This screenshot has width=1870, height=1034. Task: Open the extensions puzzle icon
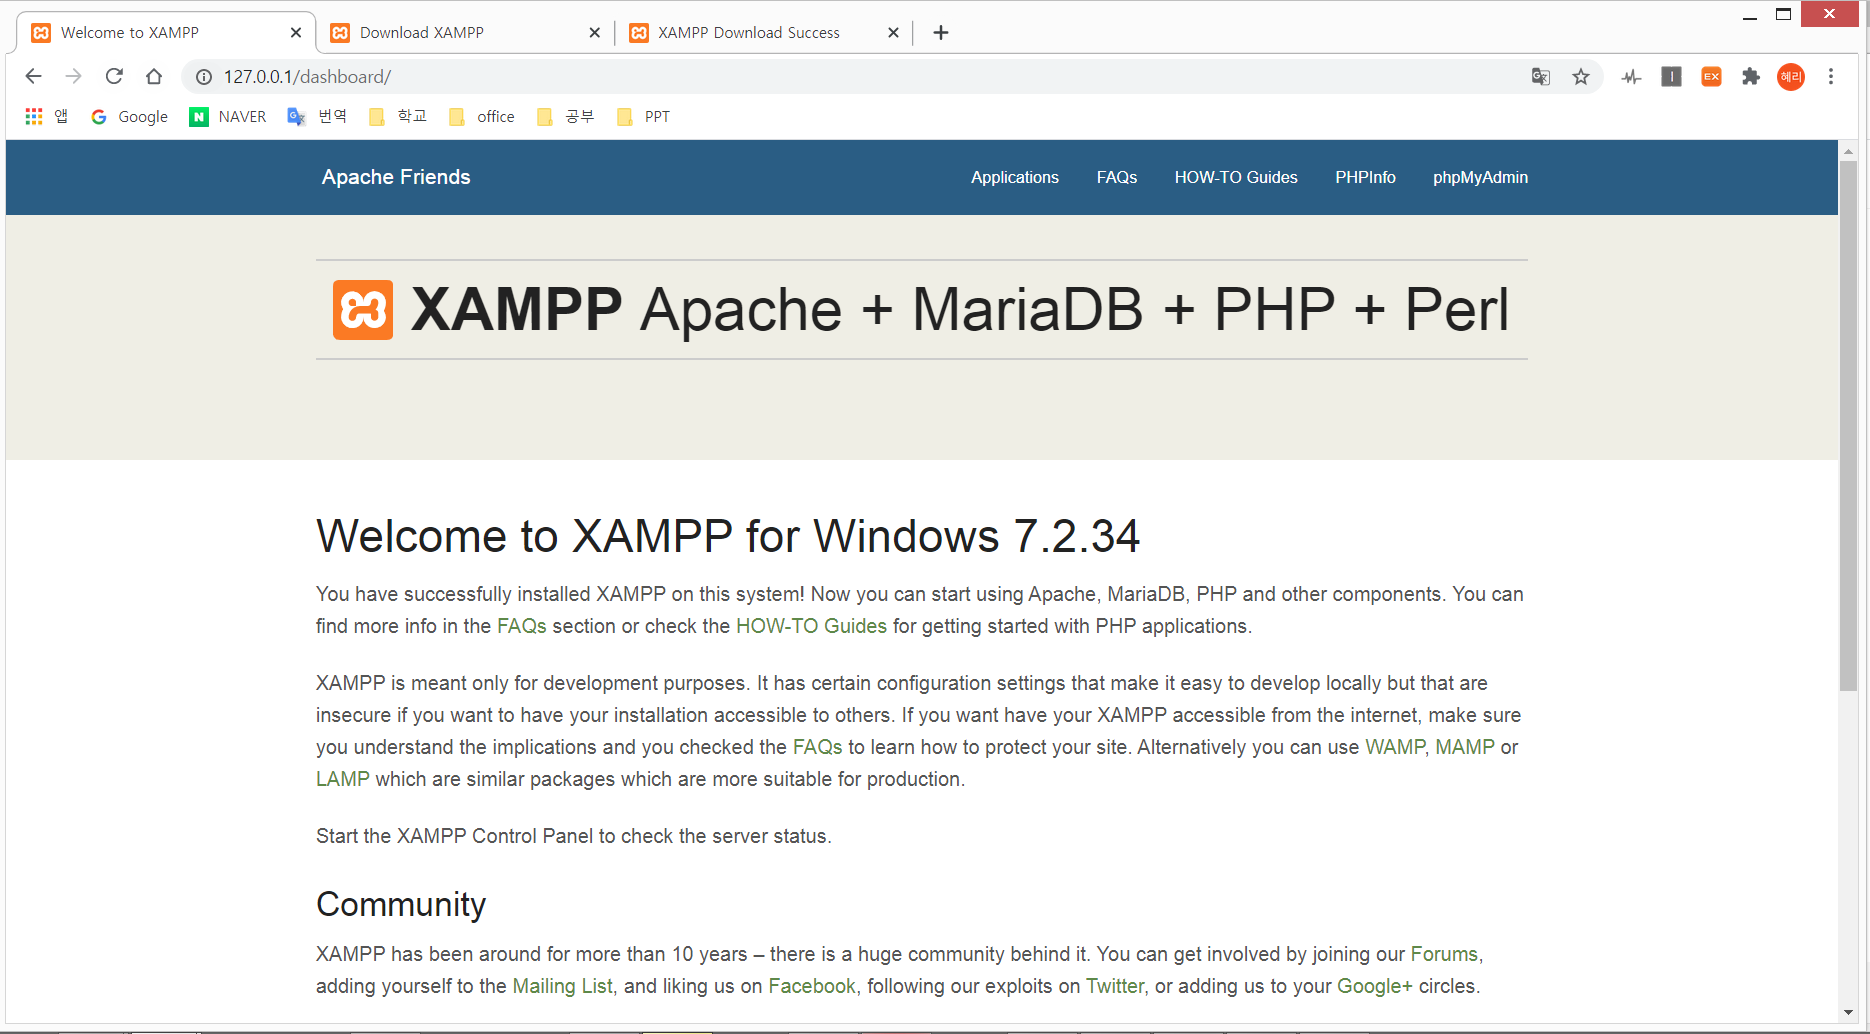(1751, 77)
